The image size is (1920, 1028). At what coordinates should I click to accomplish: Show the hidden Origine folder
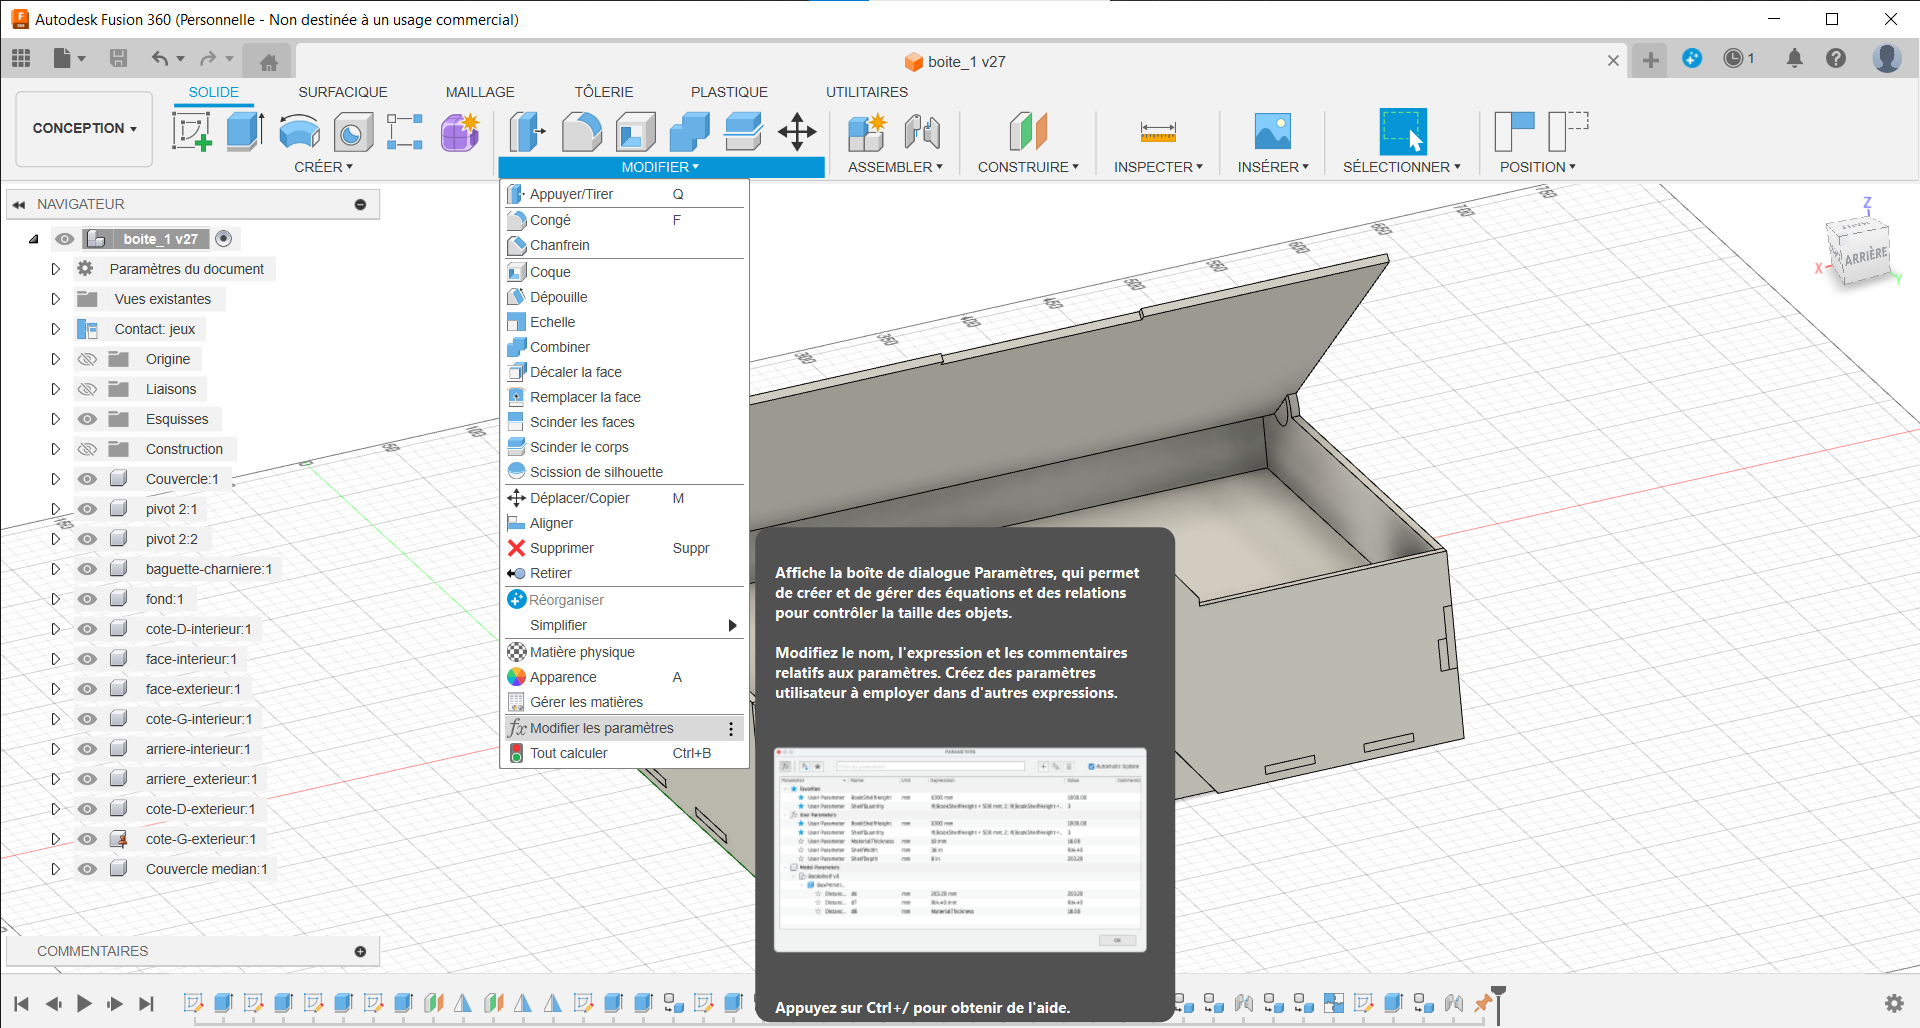click(87, 359)
